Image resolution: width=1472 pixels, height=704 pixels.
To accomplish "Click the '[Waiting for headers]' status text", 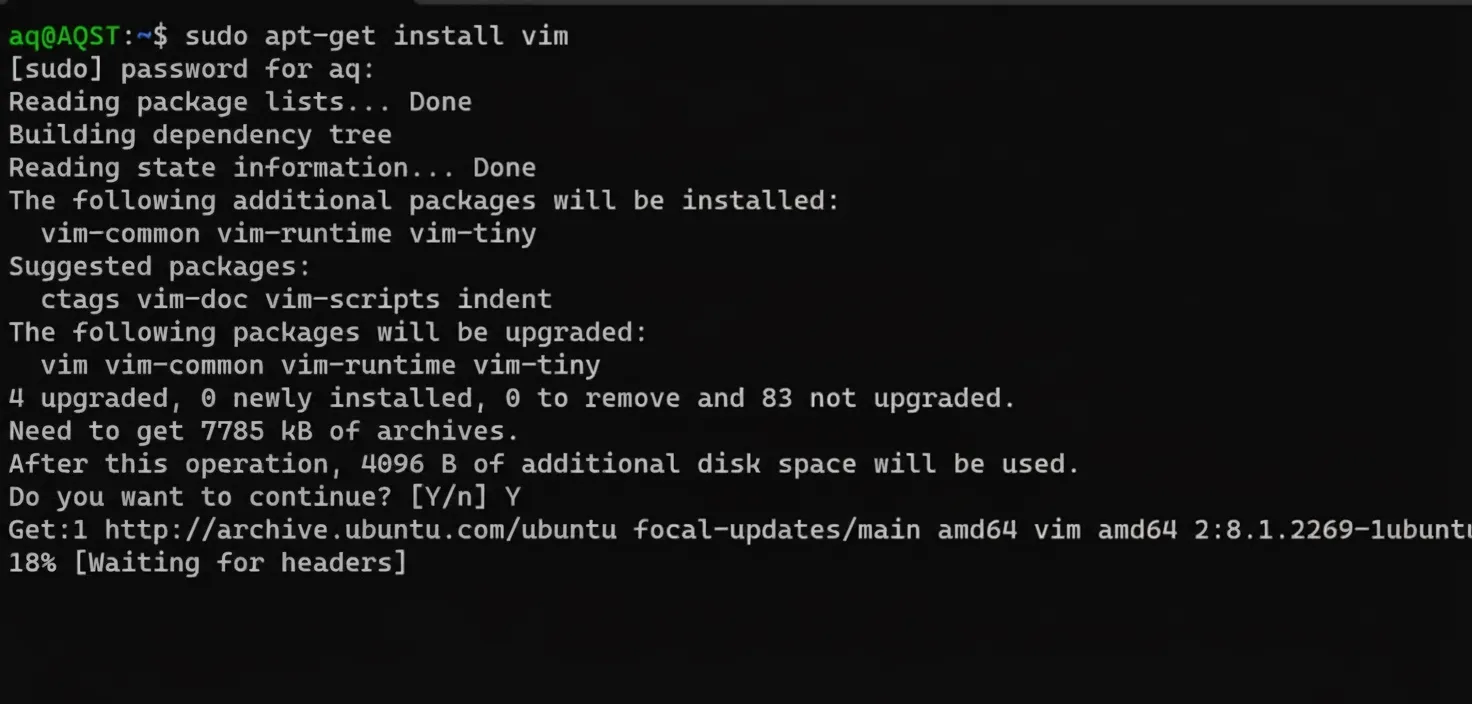I will click(x=240, y=563).
